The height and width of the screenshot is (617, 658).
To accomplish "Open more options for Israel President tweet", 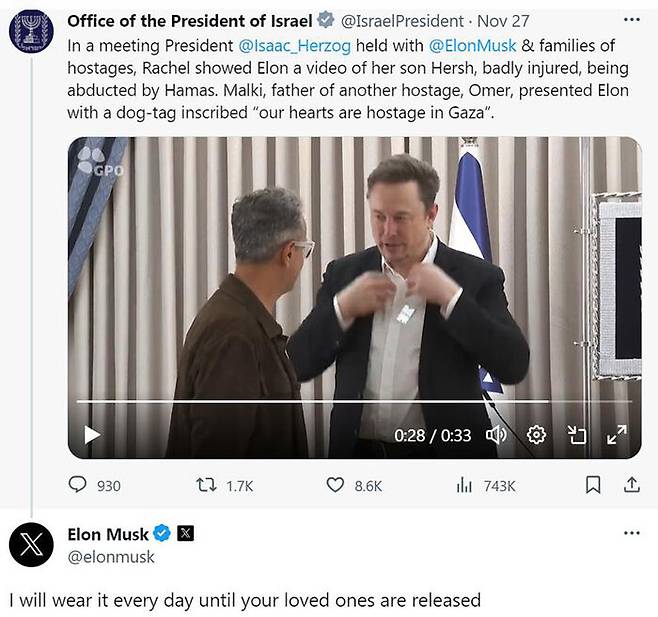I will pyautogui.click(x=631, y=20).
